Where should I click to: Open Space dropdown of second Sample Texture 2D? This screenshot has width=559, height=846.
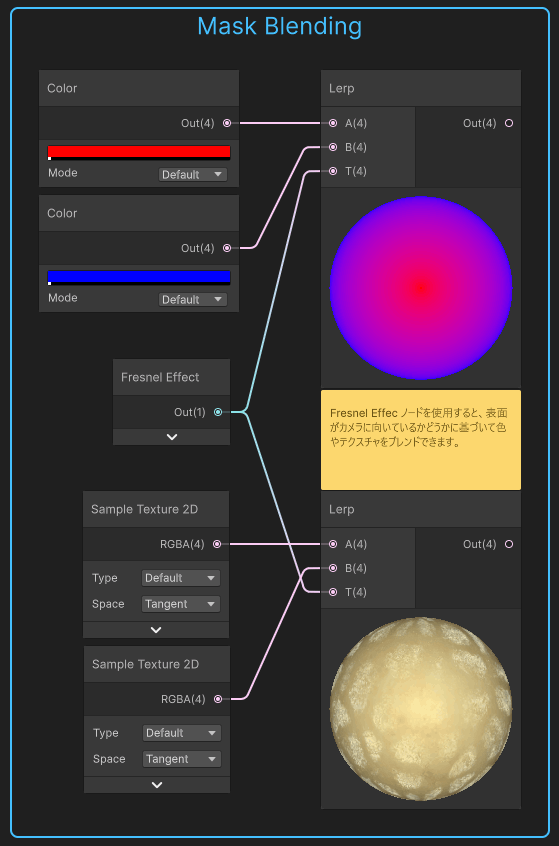(182, 759)
